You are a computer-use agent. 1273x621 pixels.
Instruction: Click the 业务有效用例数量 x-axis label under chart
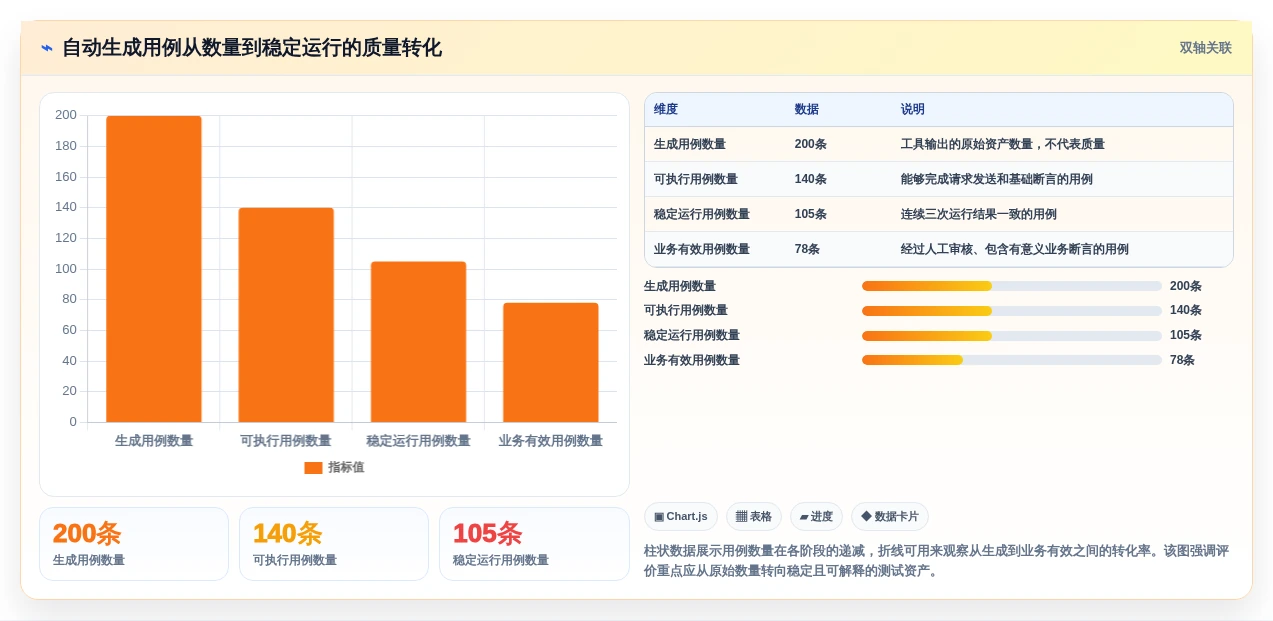pyautogui.click(x=551, y=441)
